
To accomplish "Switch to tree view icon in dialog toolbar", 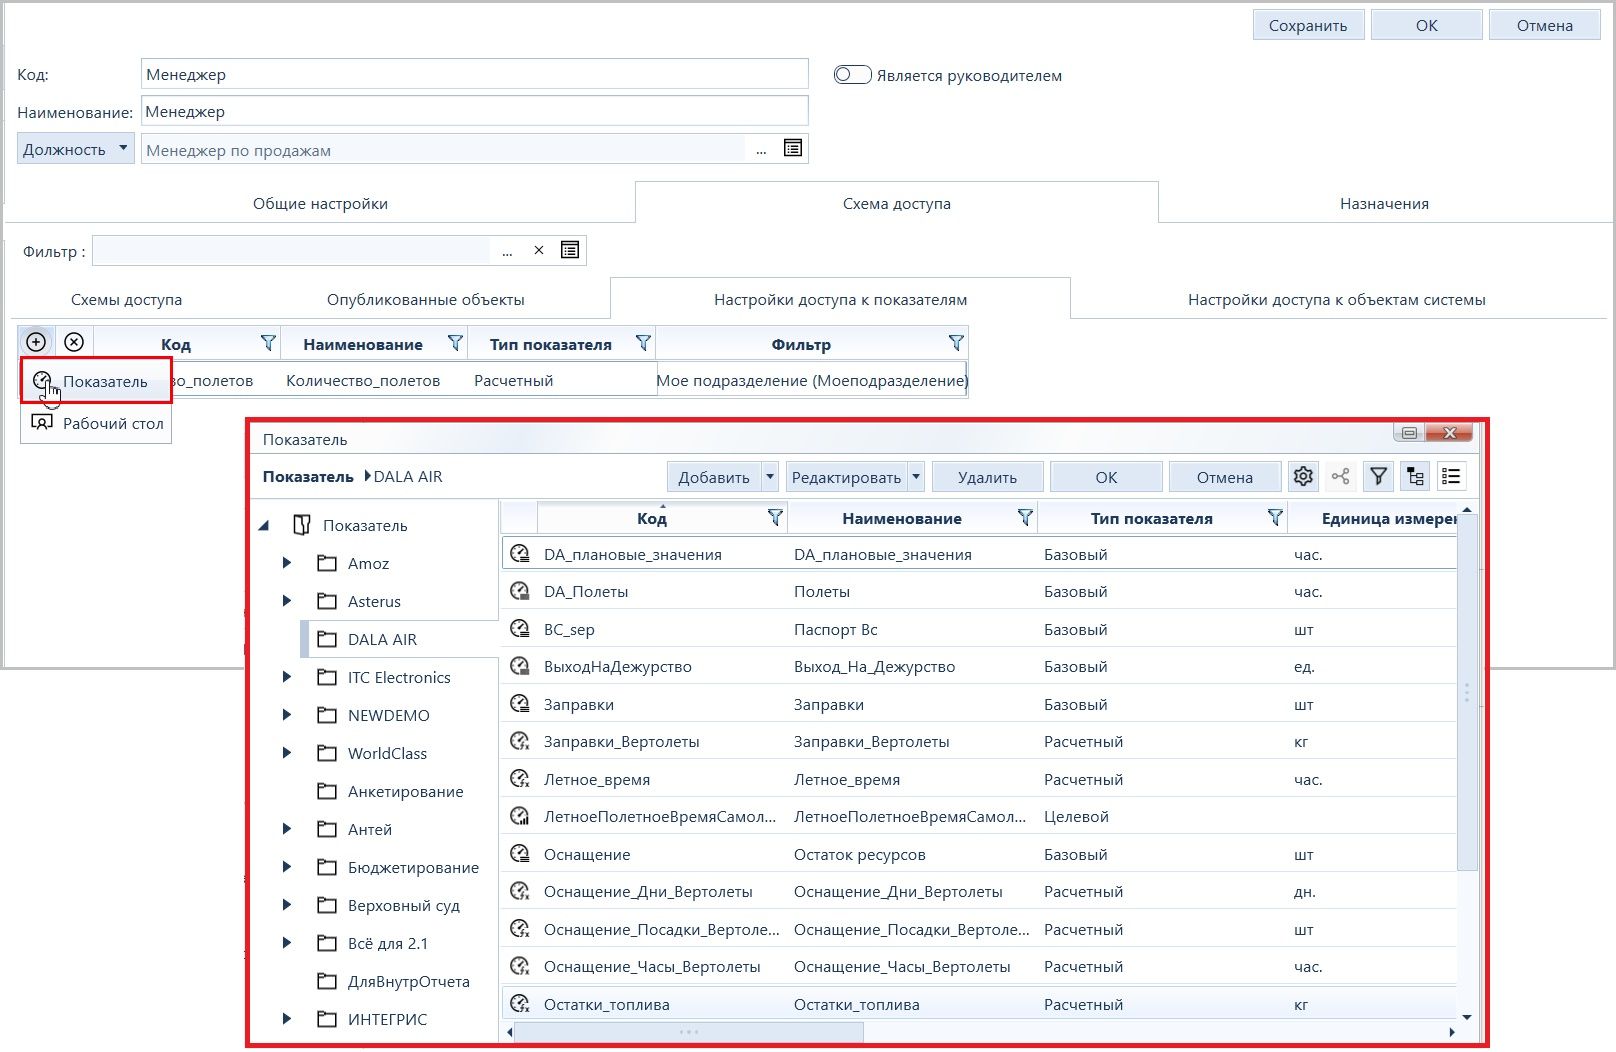I will [1415, 477].
